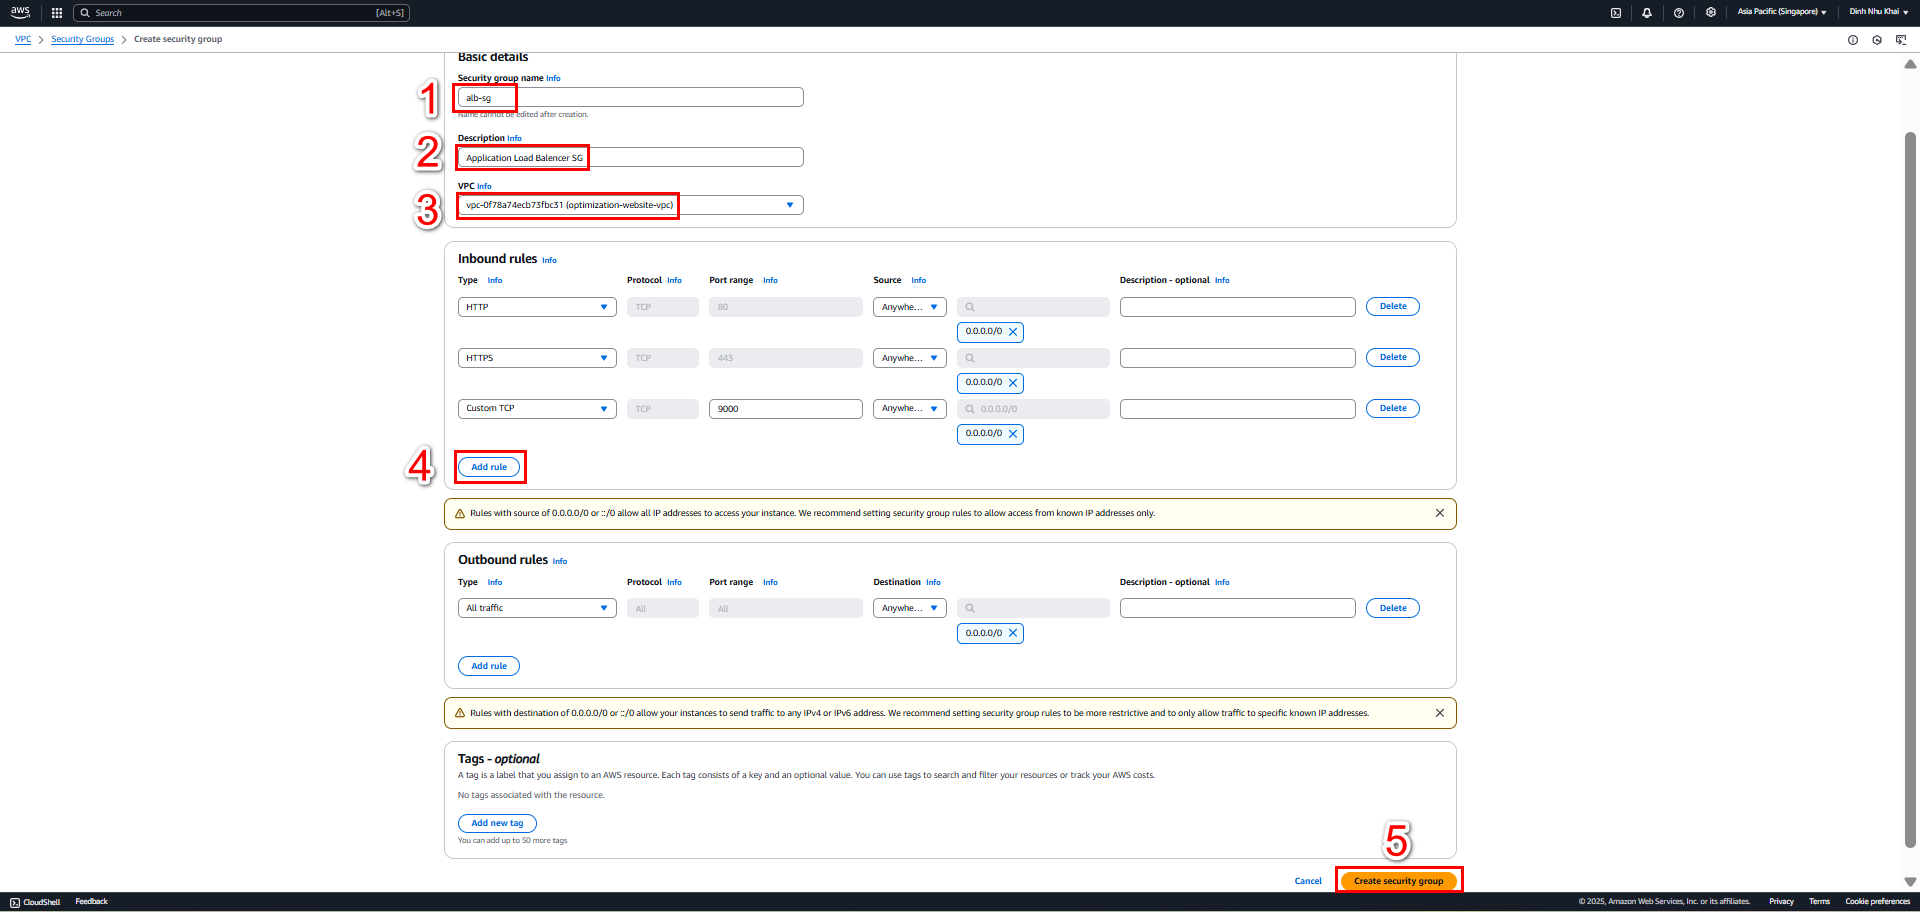The height and width of the screenshot is (912, 1920).
Task: Click Add rule under Inbound rules
Action: (489, 467)
